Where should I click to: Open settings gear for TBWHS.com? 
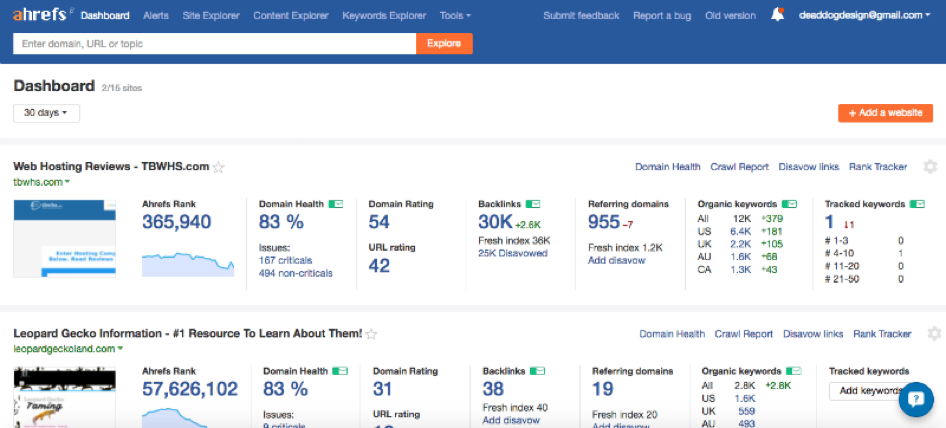pyautogui.click(x=930, y=167)
